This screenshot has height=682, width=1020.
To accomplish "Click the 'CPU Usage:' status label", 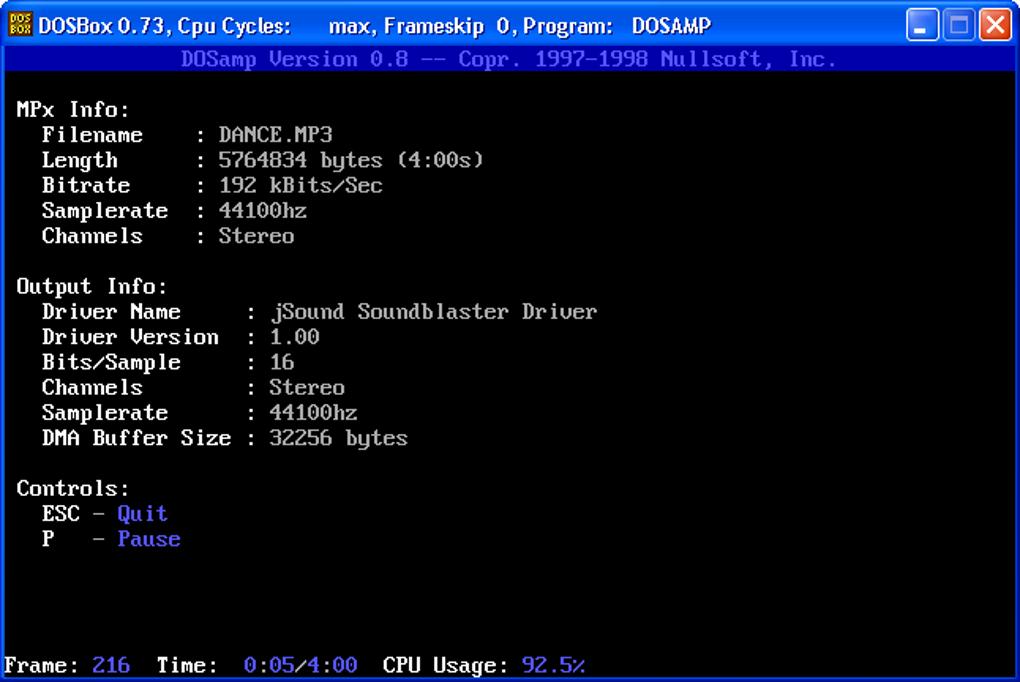I will [x=446, y=666].
